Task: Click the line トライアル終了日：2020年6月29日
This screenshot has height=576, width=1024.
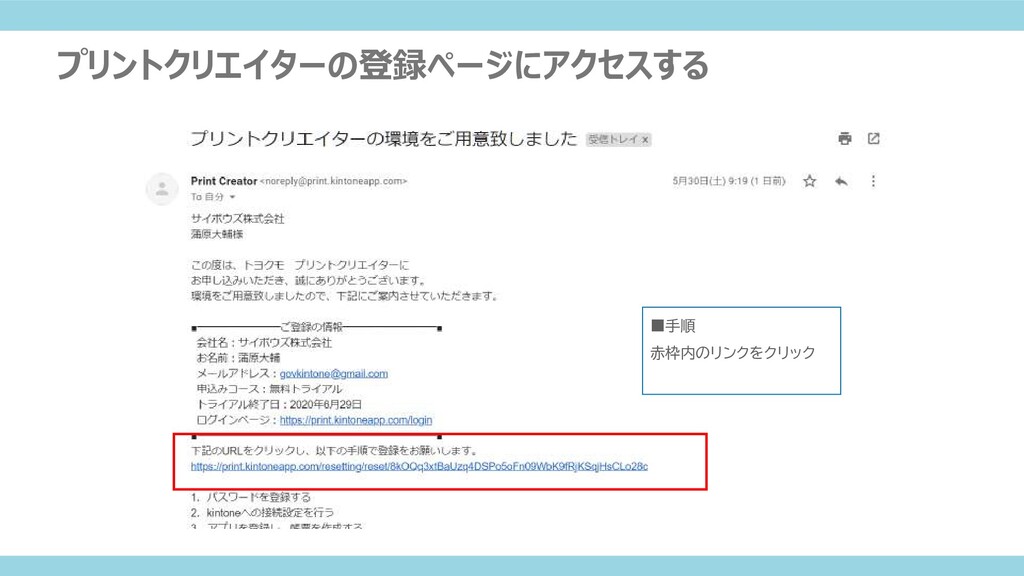Action: click(x=279, y=404)
